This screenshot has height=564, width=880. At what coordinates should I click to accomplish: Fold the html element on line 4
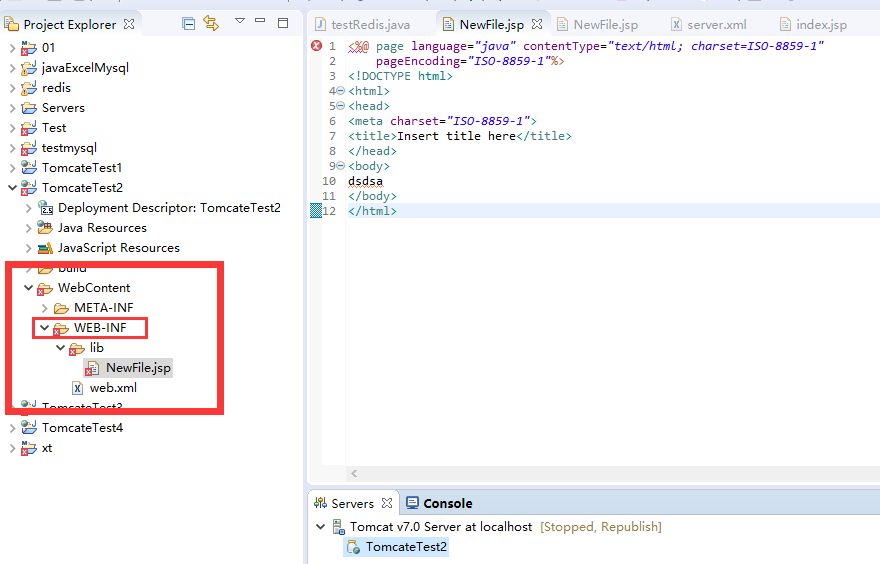[x=340, y=91]
